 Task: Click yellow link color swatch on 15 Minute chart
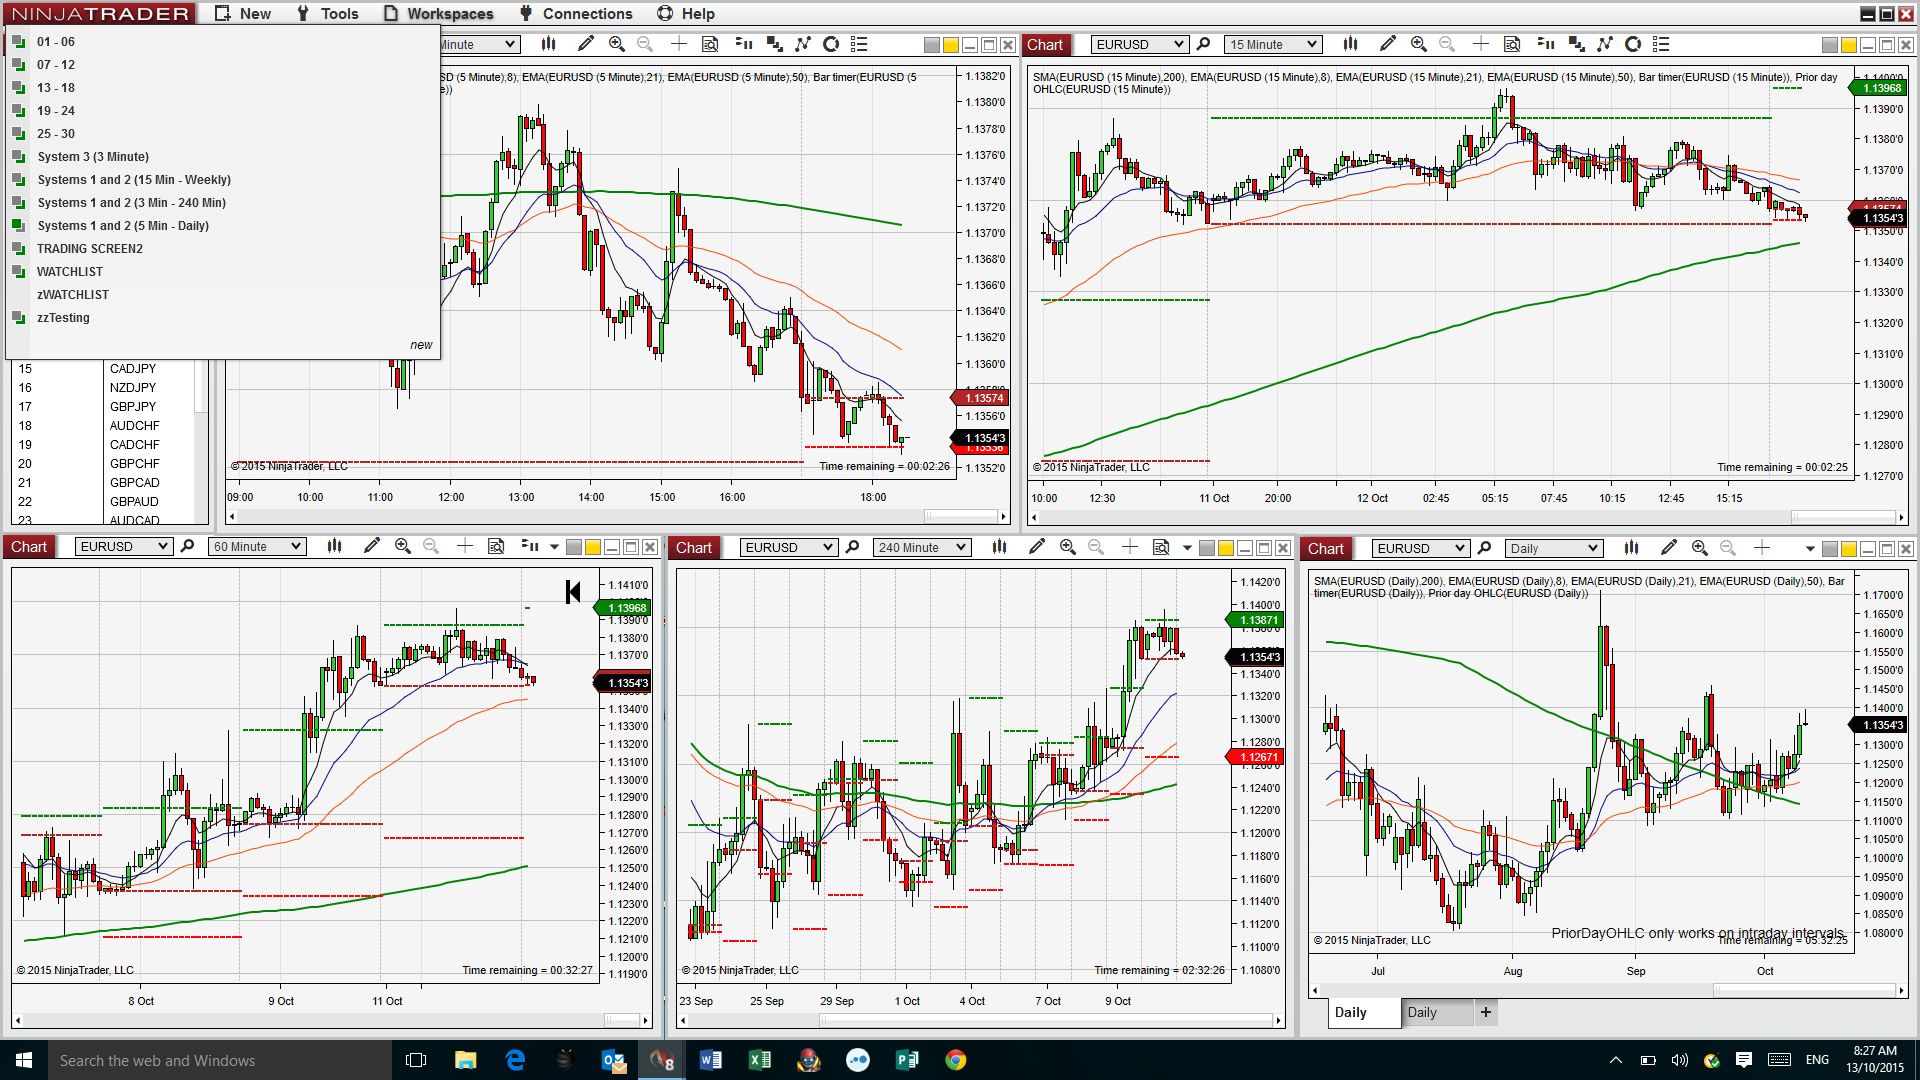click(1849, 45)
